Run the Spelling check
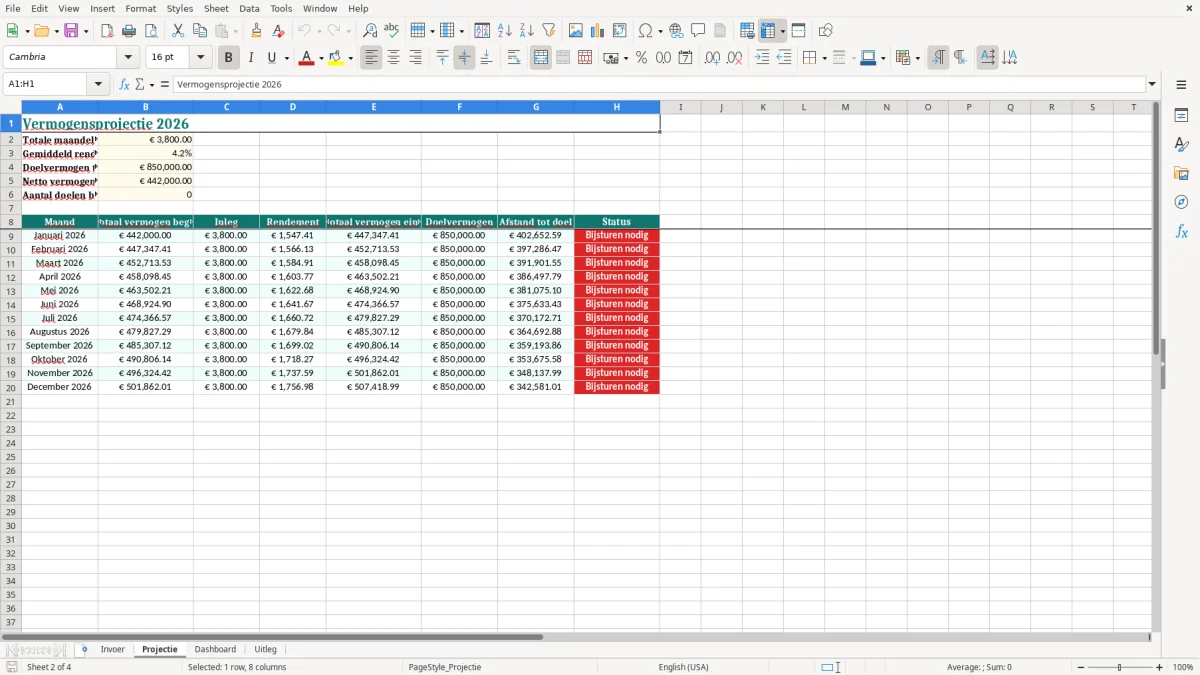The image size is (1200, 675). pos(392,31)
